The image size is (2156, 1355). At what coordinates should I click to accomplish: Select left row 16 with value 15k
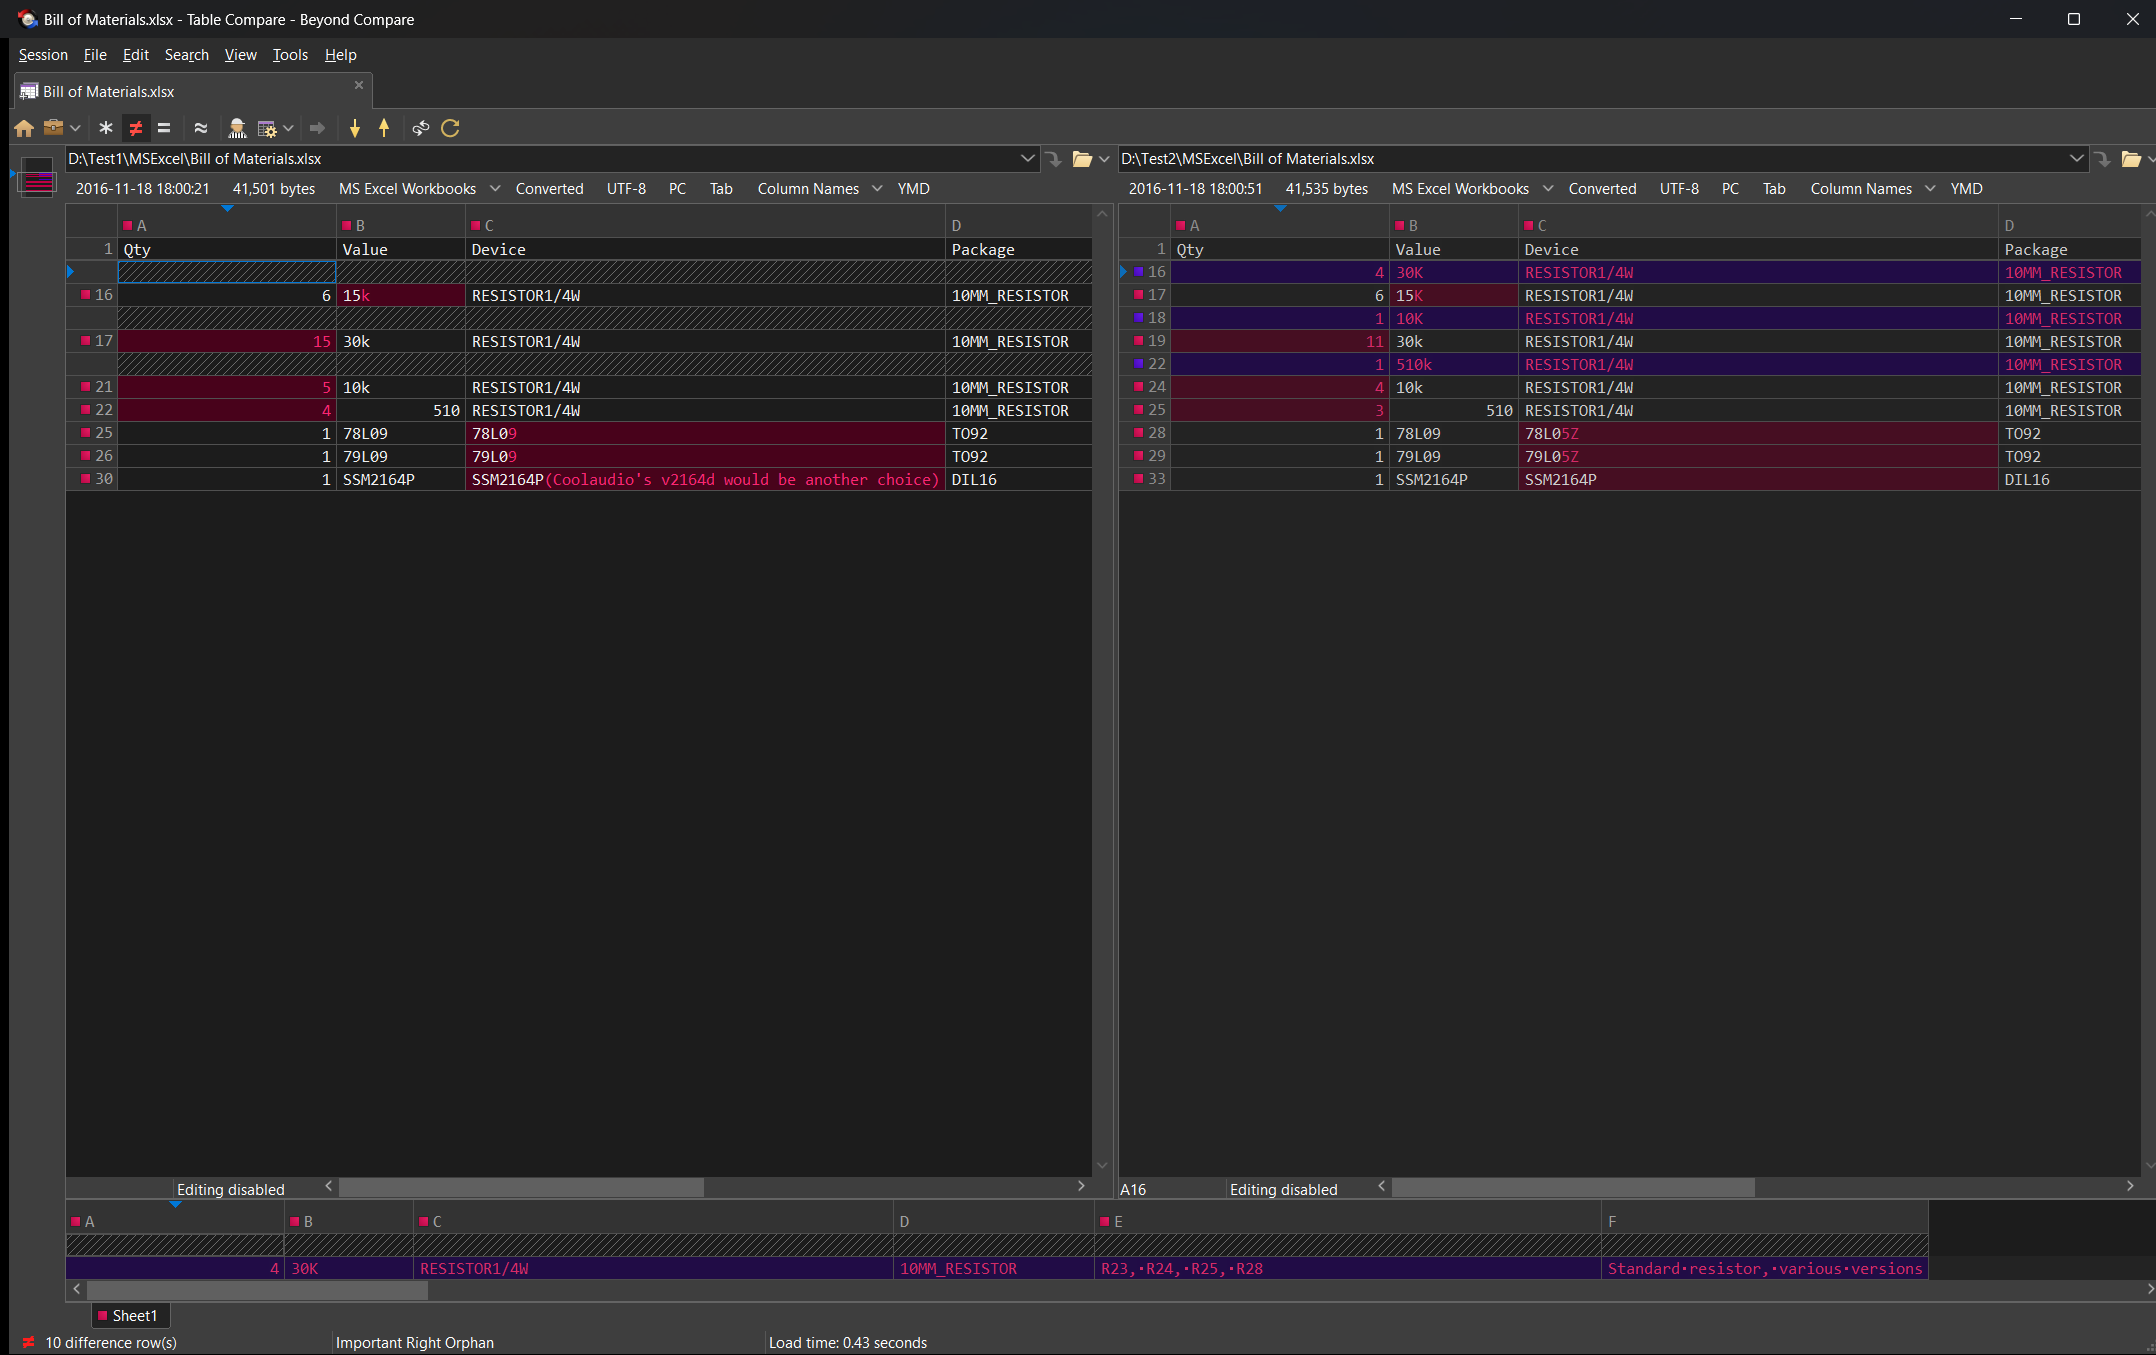pyautogui.click(x=579, y=295)
